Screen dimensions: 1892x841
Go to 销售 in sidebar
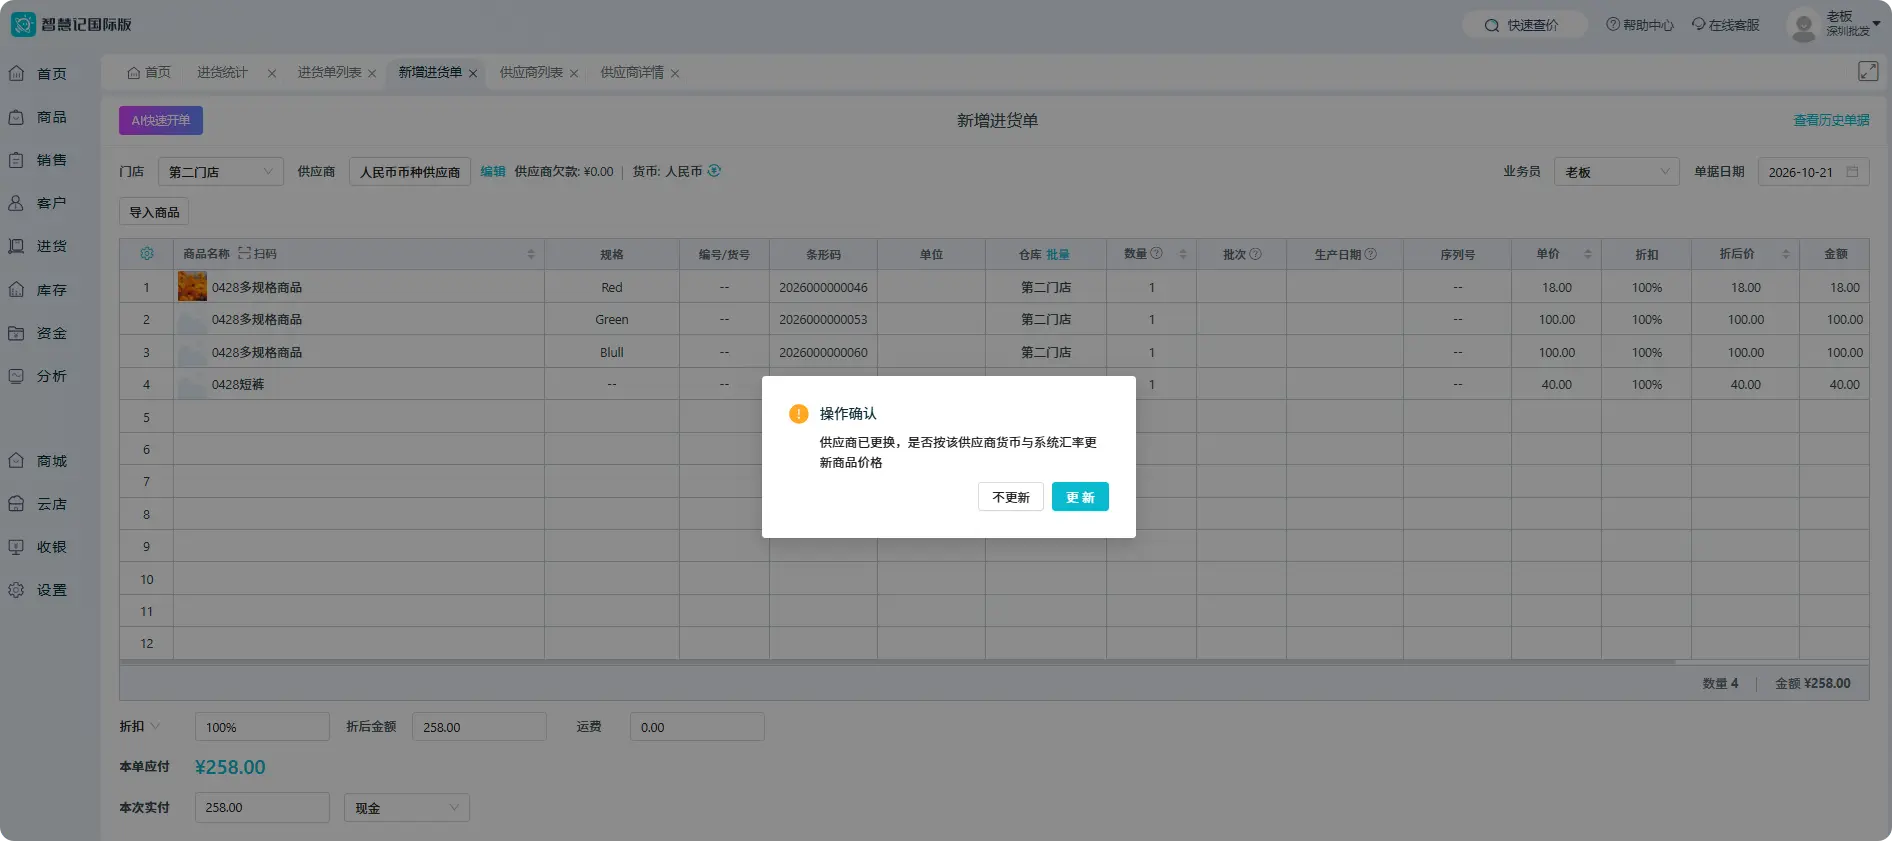(38, 160)
